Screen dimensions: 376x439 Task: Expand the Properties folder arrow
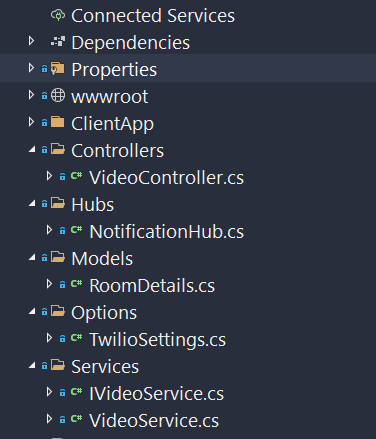(31, 68)
